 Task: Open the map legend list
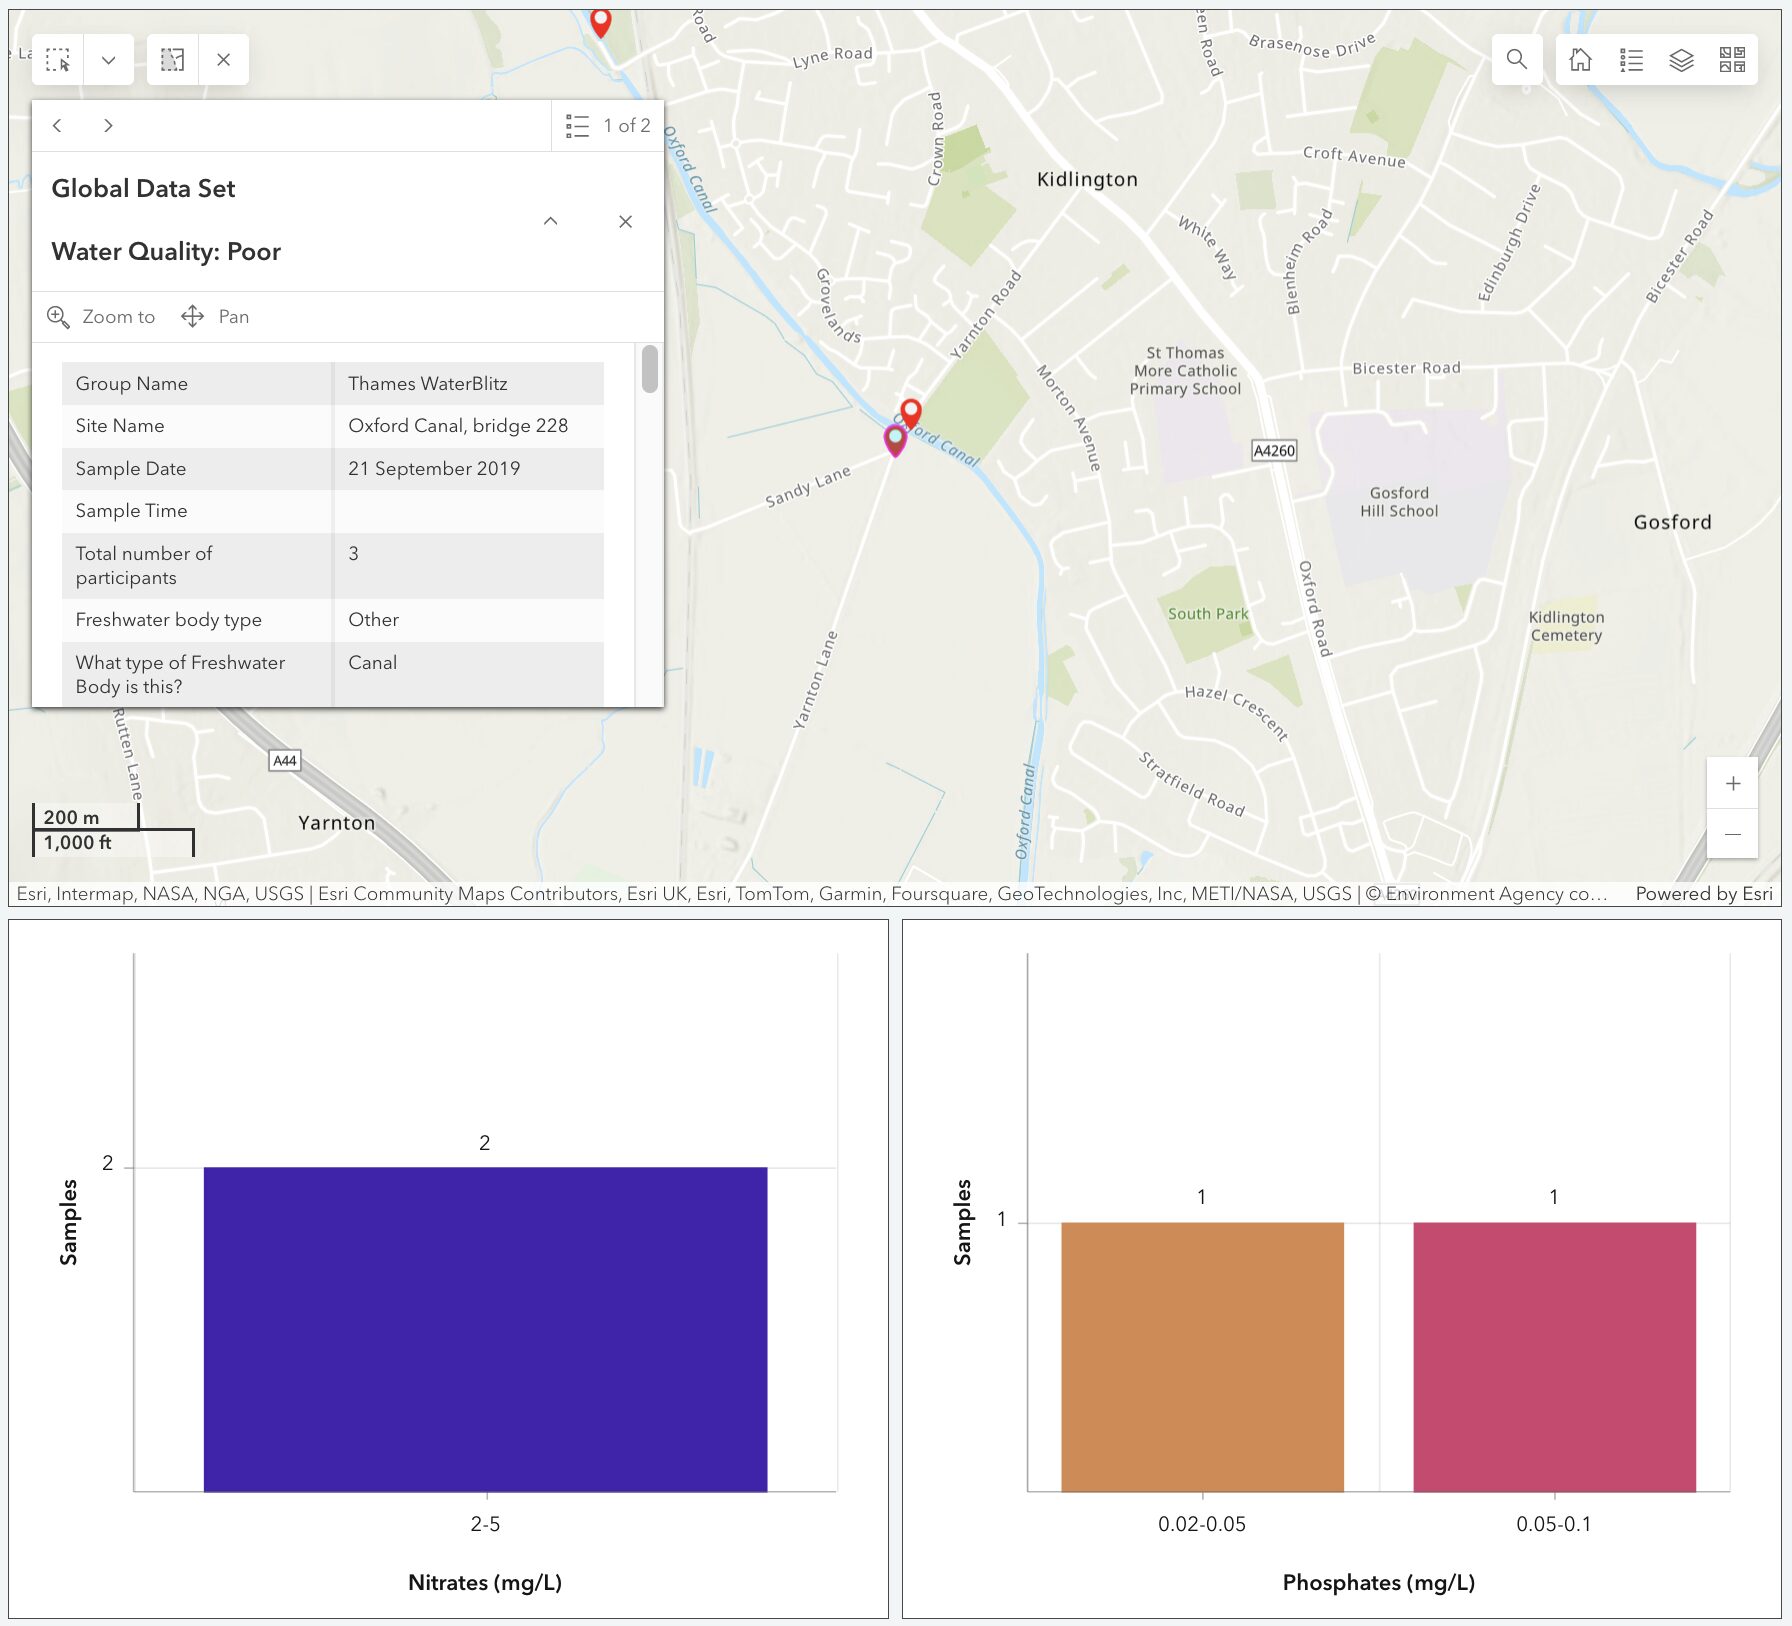(x=1631, y=60)
